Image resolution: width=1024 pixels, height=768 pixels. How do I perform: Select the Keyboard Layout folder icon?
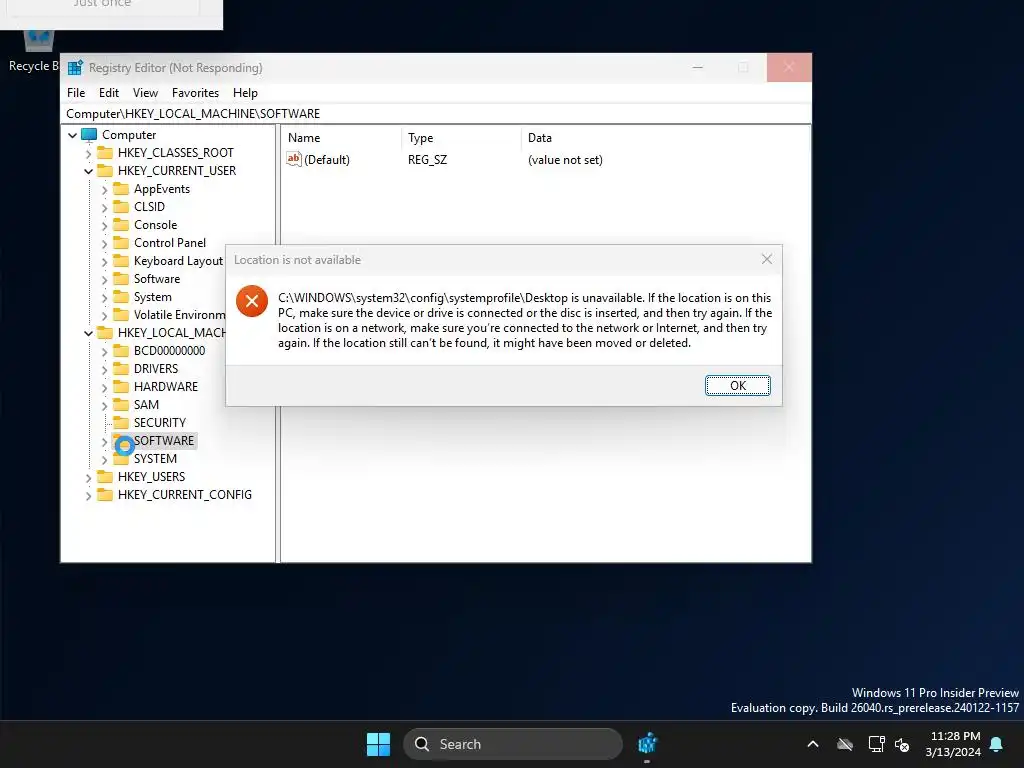[x=121, y=261]
